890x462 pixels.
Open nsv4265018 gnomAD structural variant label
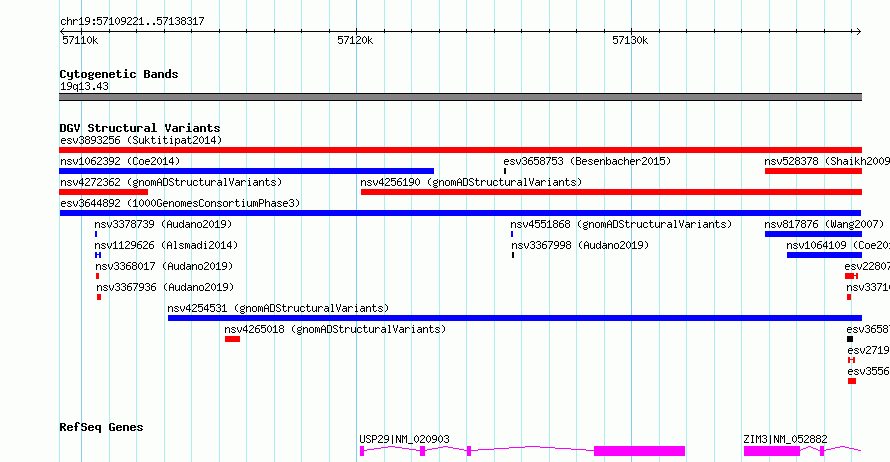pos(335,329)
